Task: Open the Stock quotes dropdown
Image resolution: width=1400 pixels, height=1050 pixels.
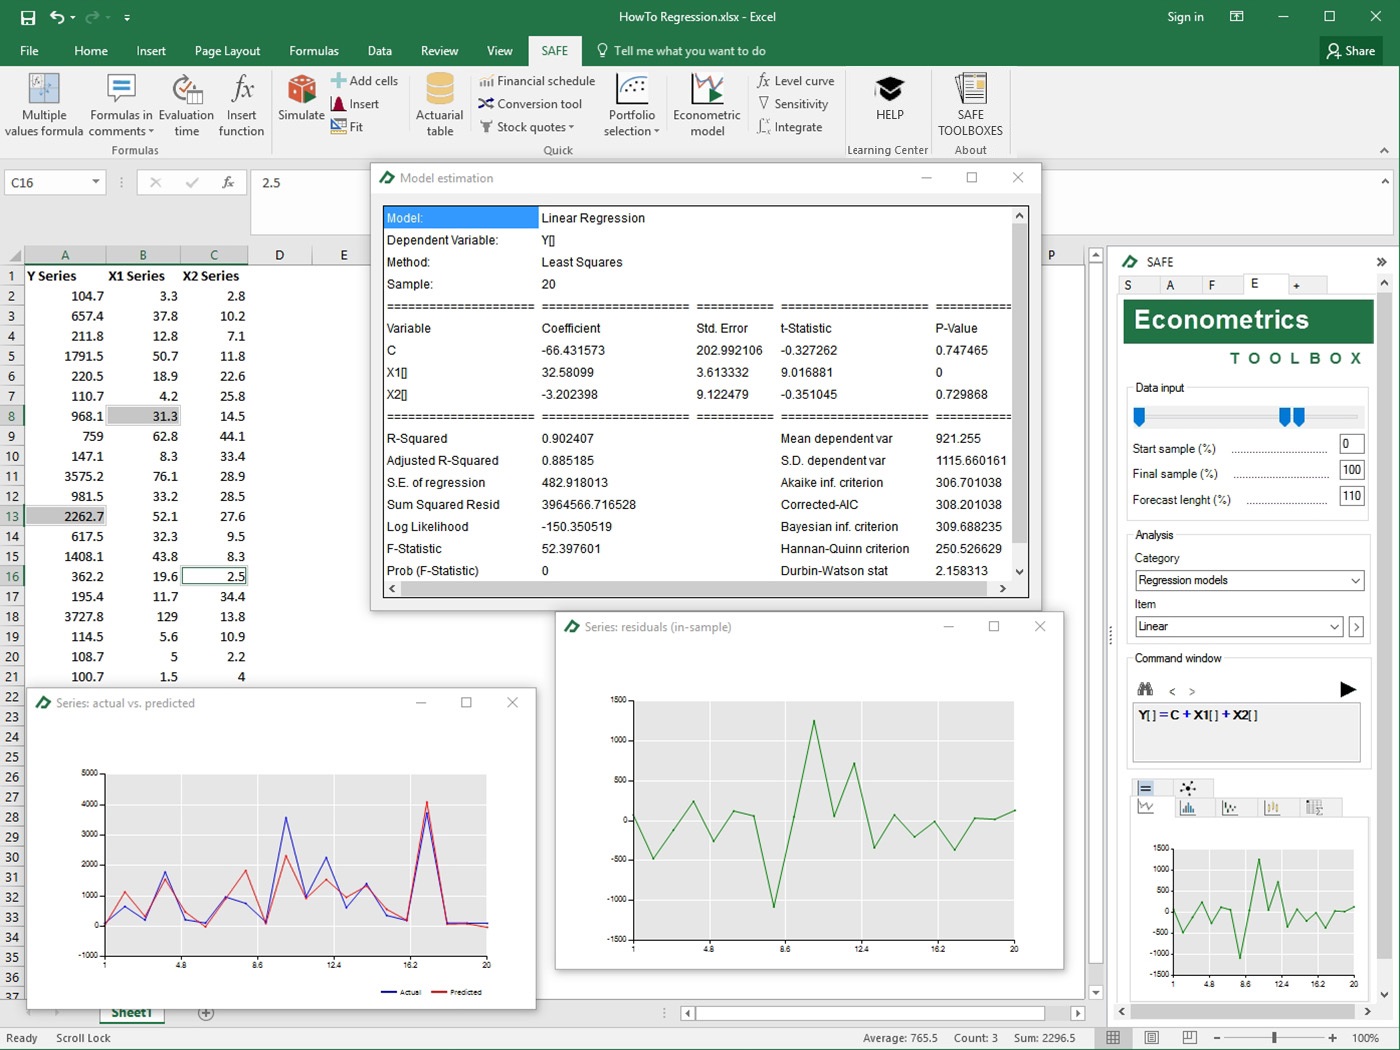Action: 527,127
